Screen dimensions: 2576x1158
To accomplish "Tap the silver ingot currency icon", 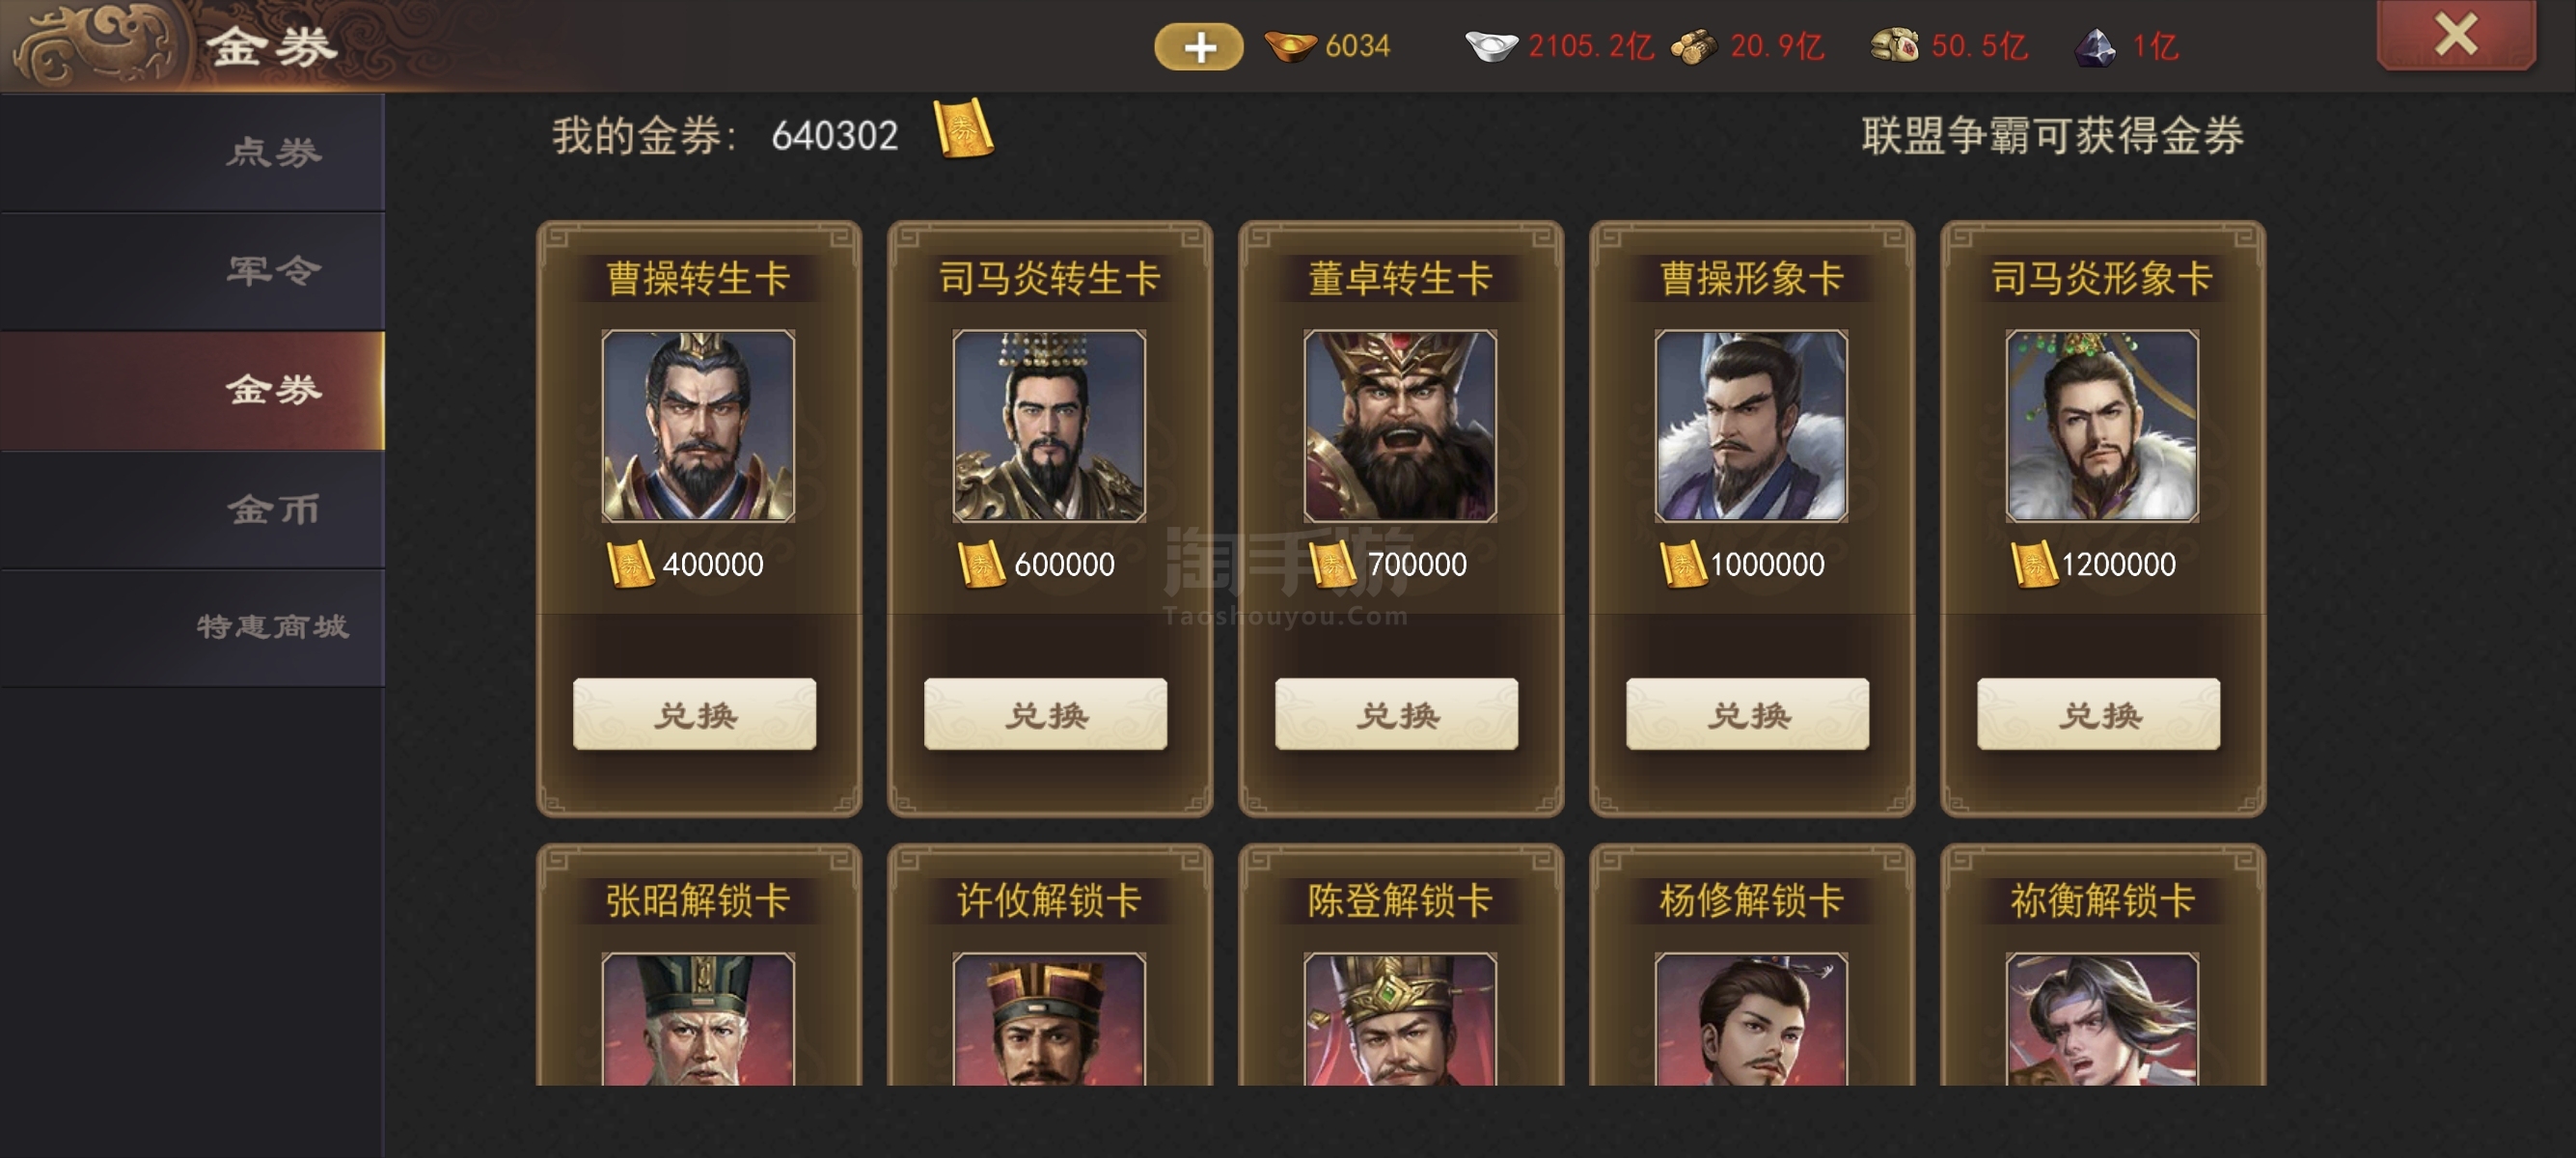I will point(1491,46).
